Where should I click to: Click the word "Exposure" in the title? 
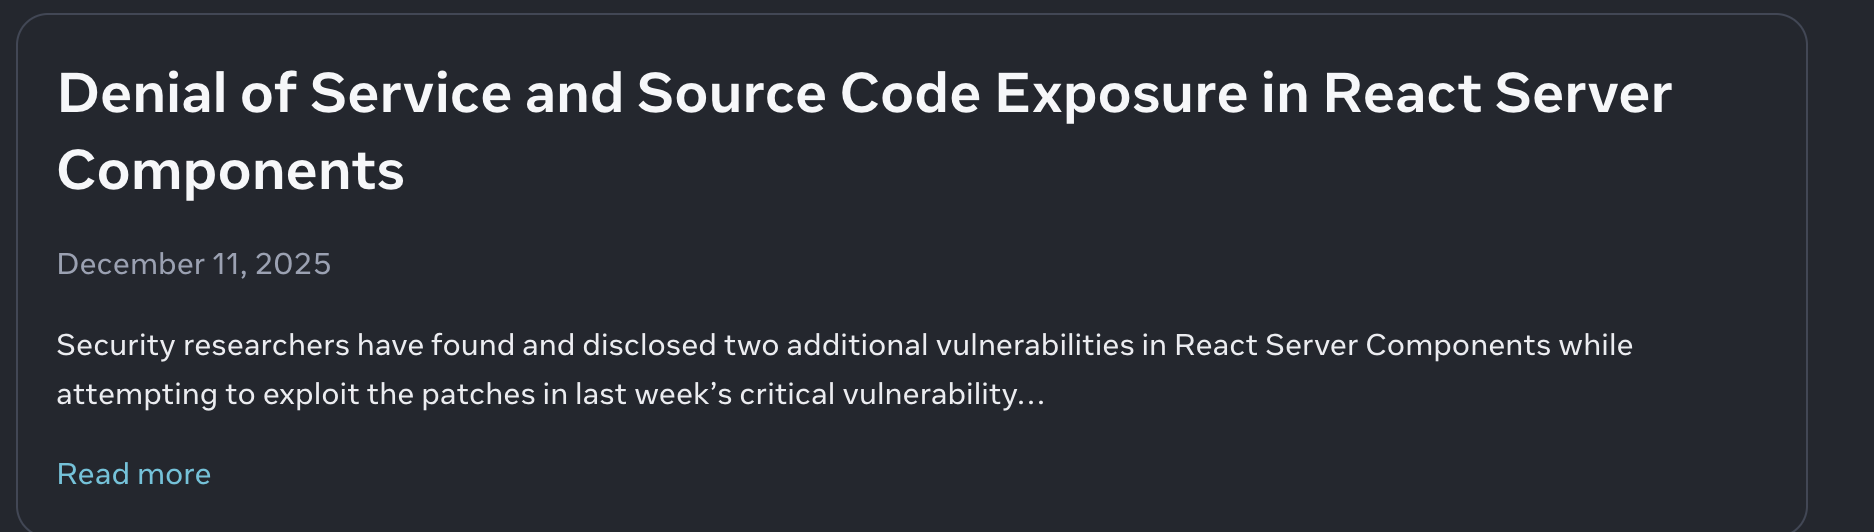coord(1120,94)
